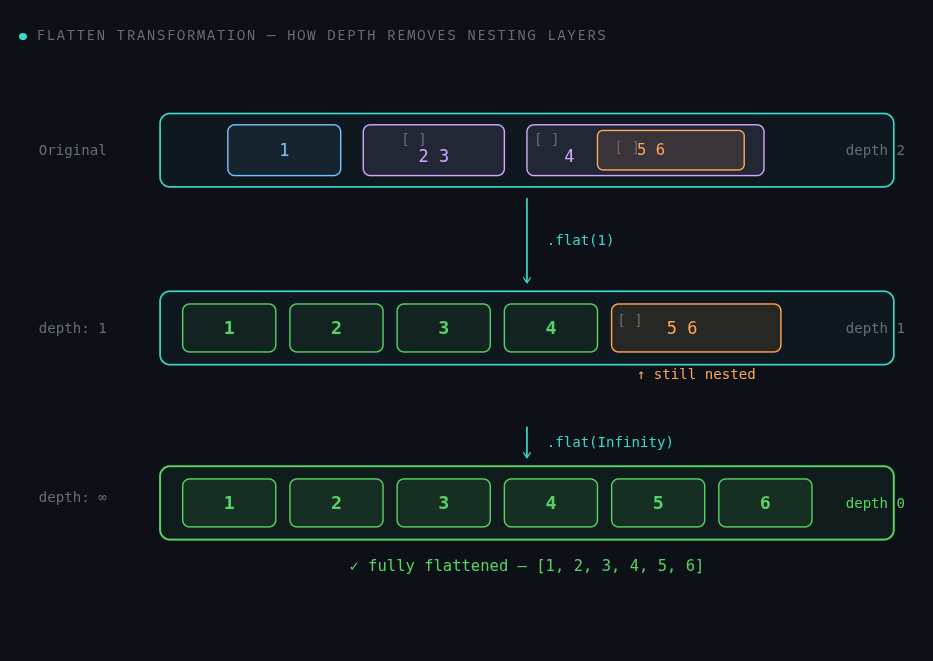Click the 'Original' row label
The width and height of the screenshot is (933, 661).
tap(73, 150)
